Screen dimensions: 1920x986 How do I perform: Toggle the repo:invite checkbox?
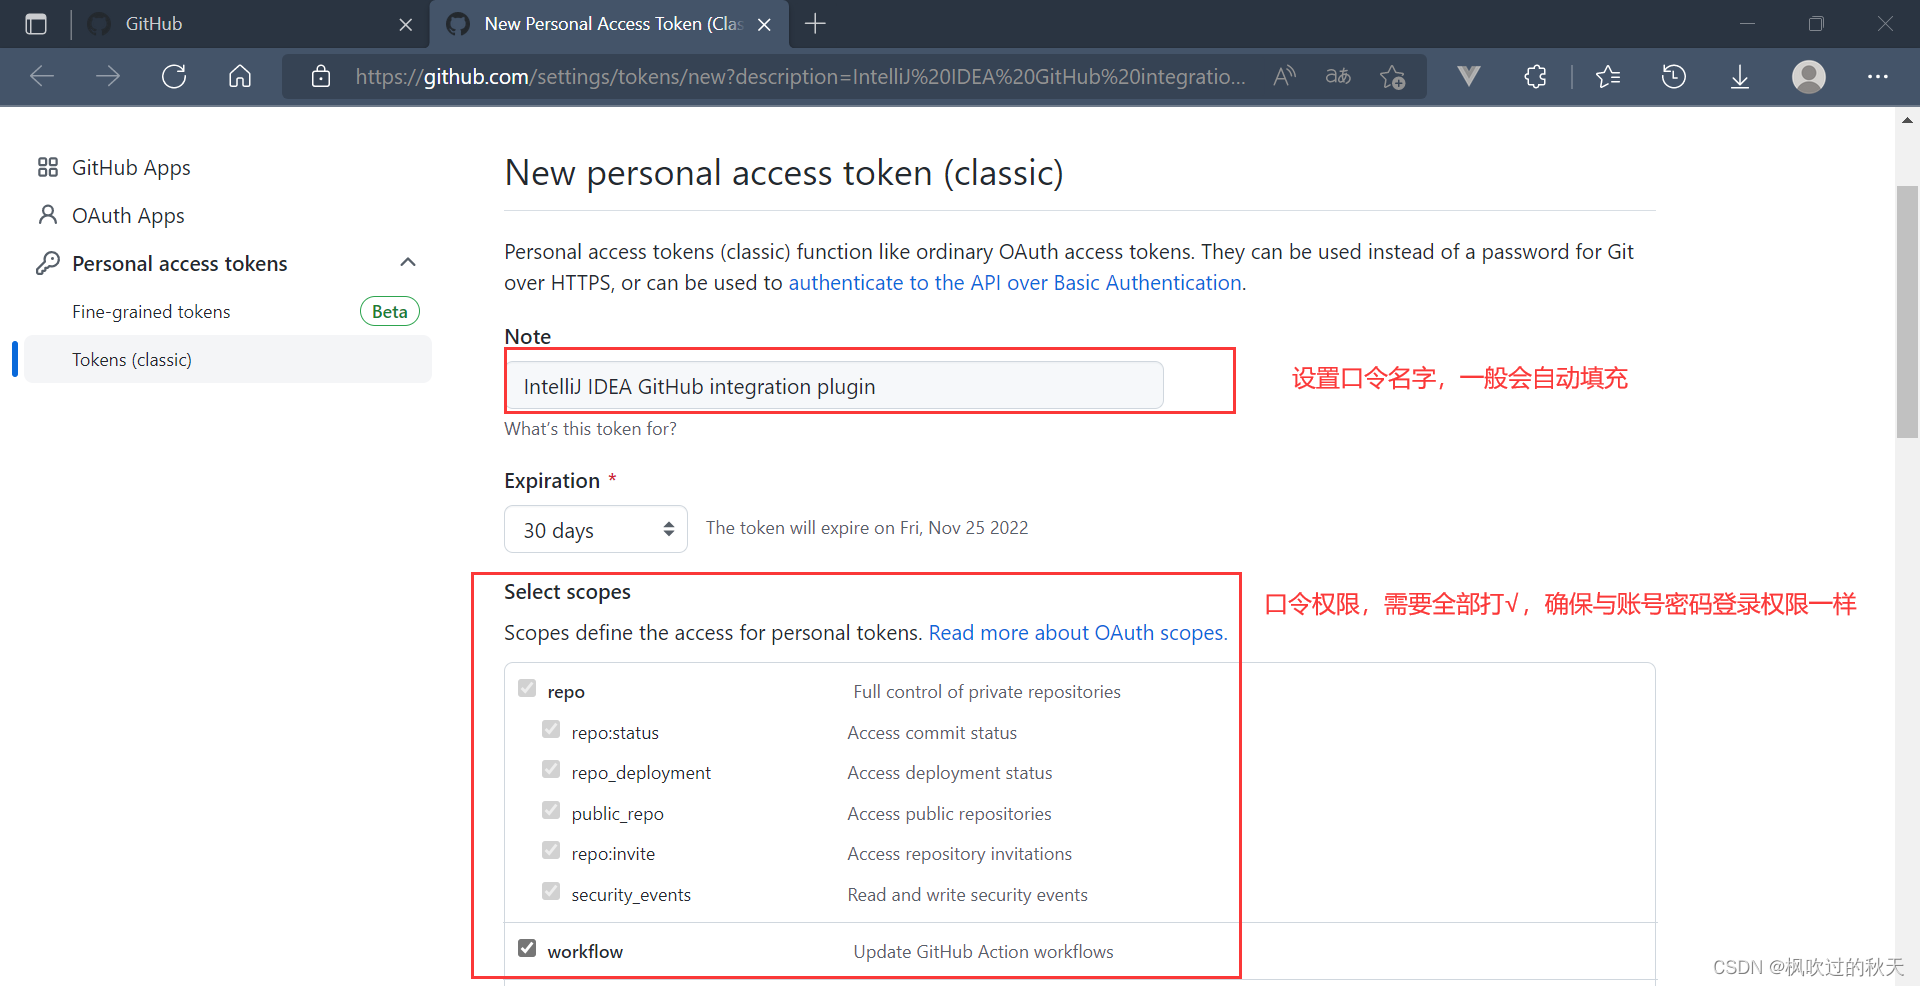pyautogui.click(x=551, y=851)
